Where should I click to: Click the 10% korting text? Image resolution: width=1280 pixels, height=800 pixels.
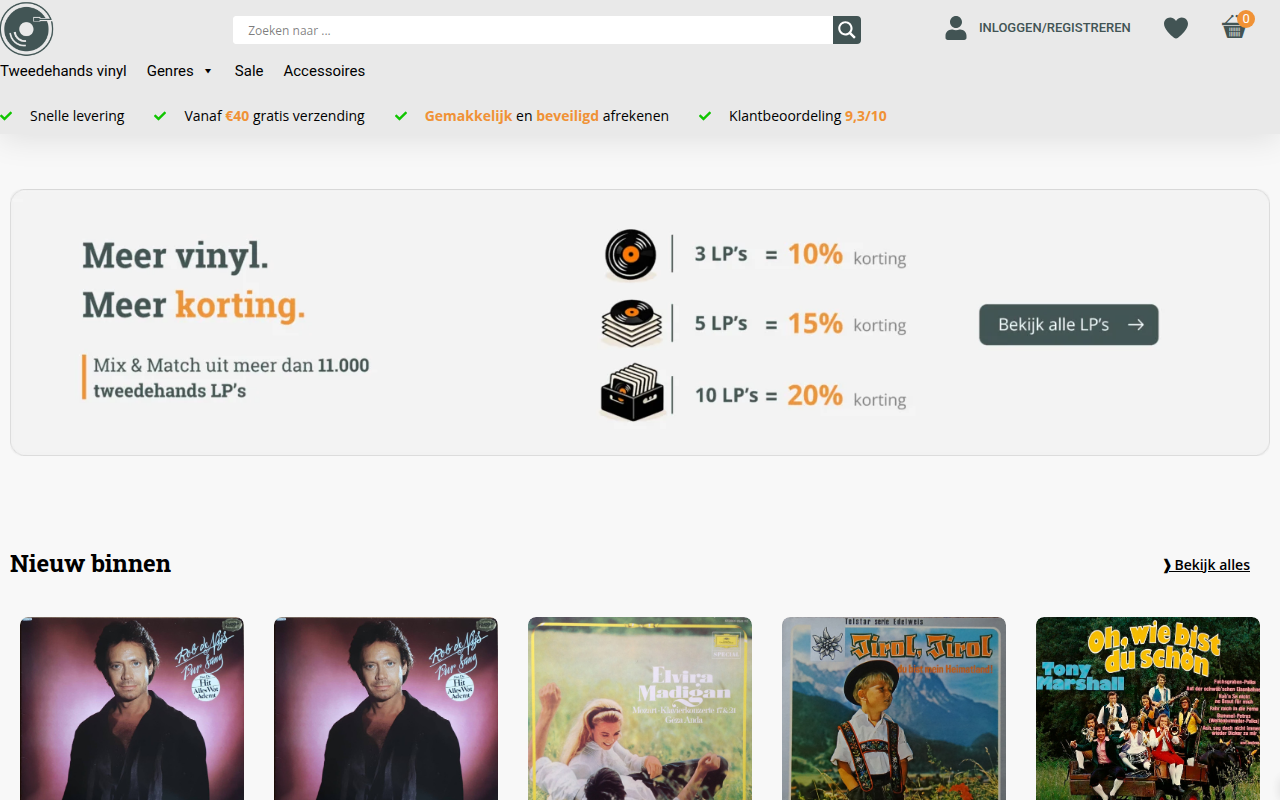[846, 255]
